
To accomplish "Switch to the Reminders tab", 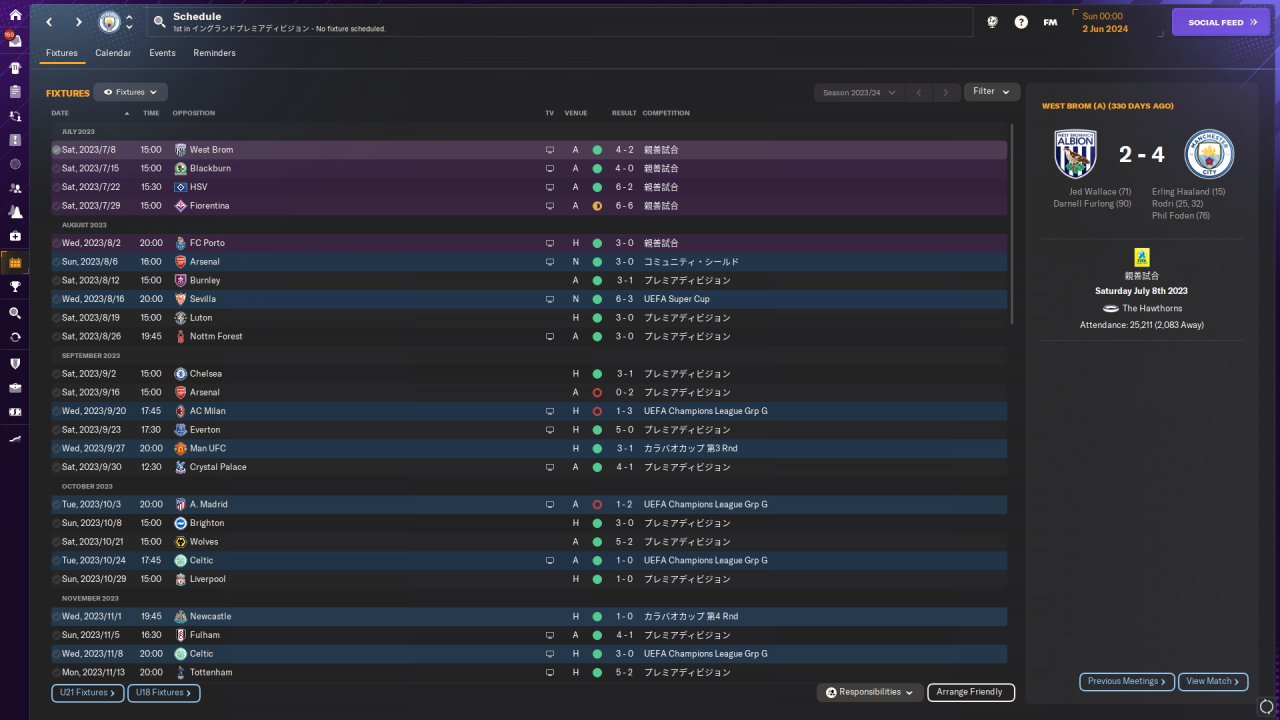I will [214, 53].
